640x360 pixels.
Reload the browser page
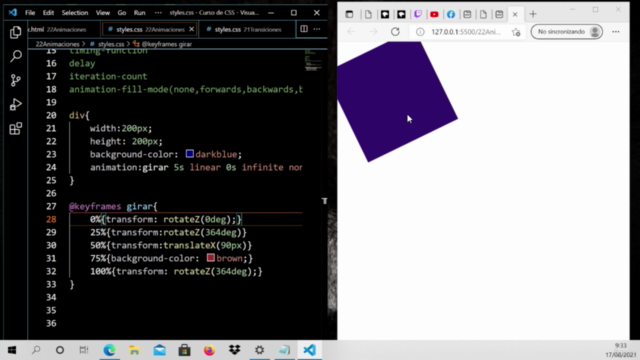click(395, 31)
